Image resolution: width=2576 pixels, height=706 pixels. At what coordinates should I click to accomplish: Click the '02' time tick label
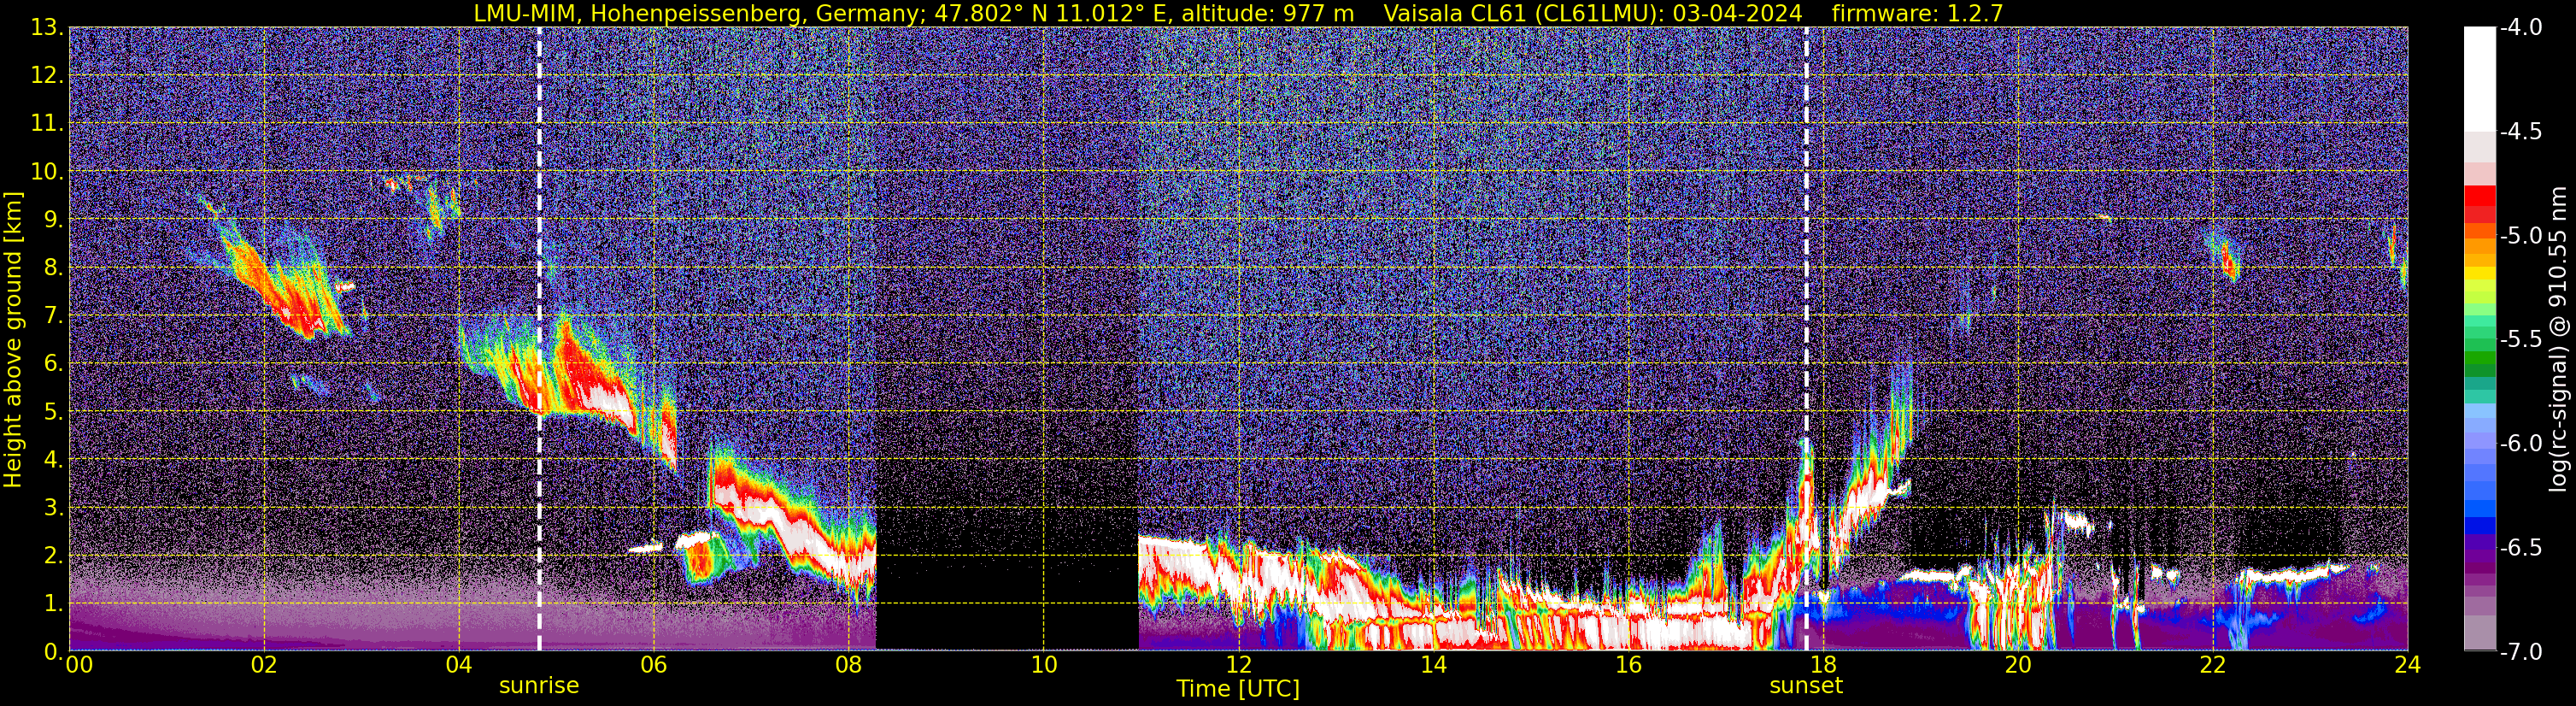(x=263, y=665)
